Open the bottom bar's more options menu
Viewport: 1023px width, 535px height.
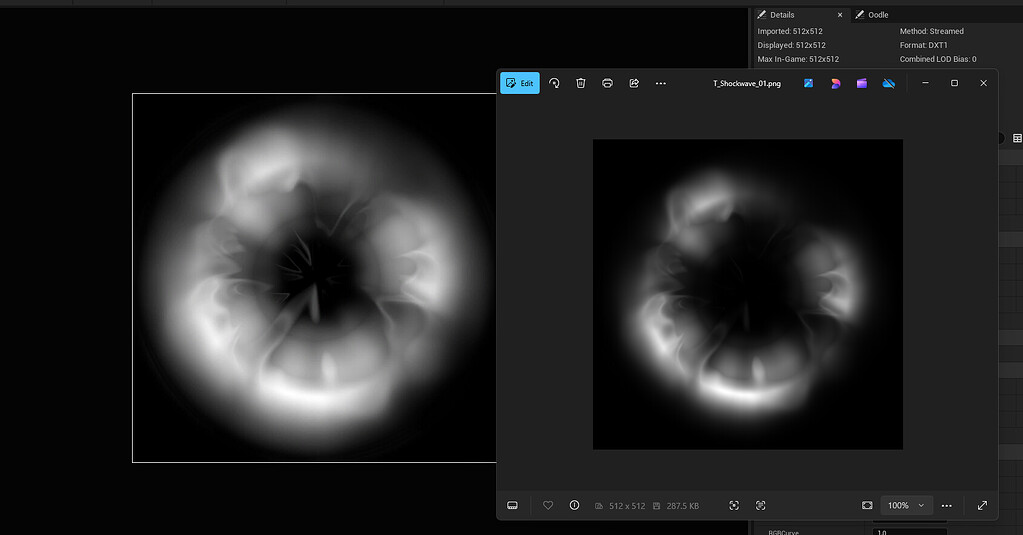click(x=946, y=505)
